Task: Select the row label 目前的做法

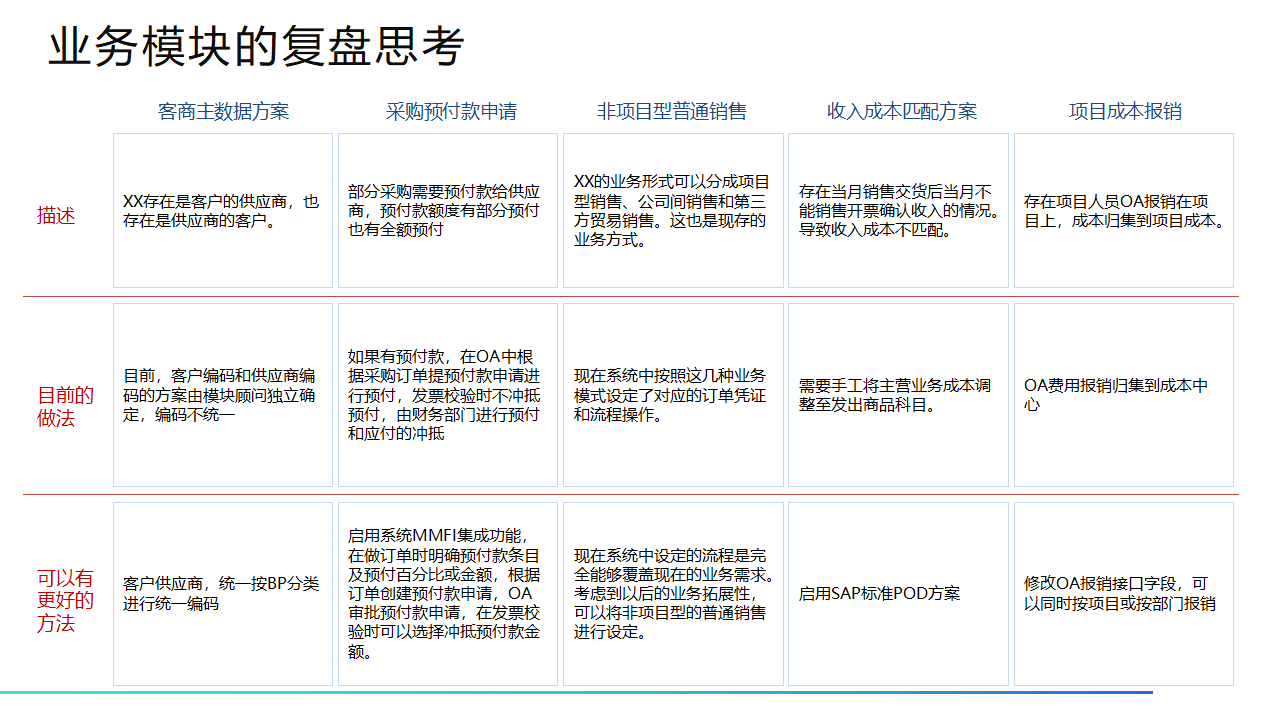Action: click(66, 406)
